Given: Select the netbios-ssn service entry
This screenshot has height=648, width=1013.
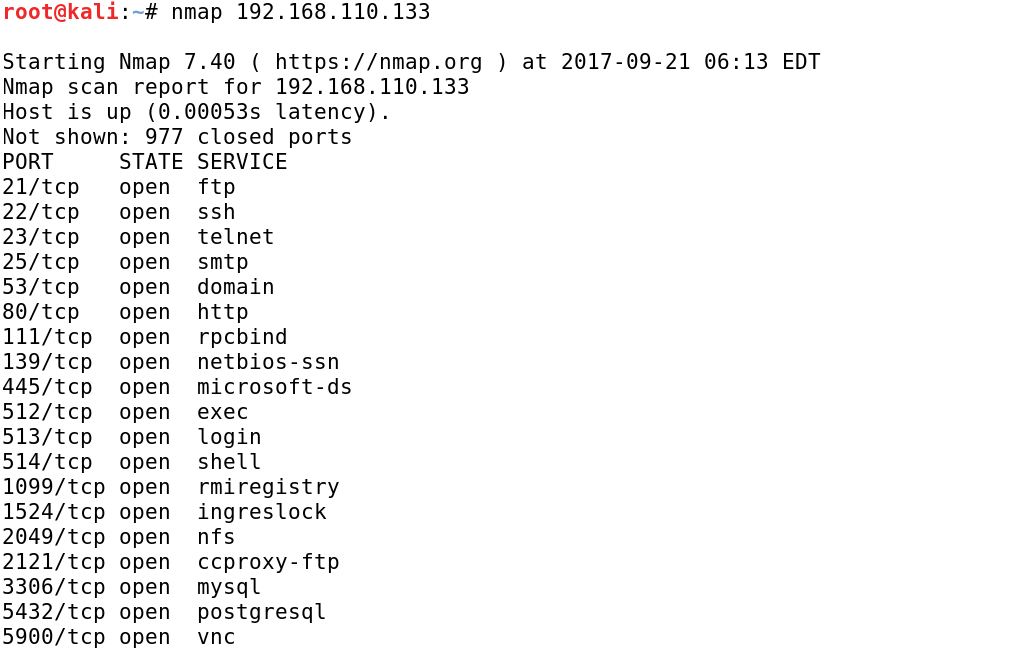Looking at the screenshot, I should click(x=268, y=362).
